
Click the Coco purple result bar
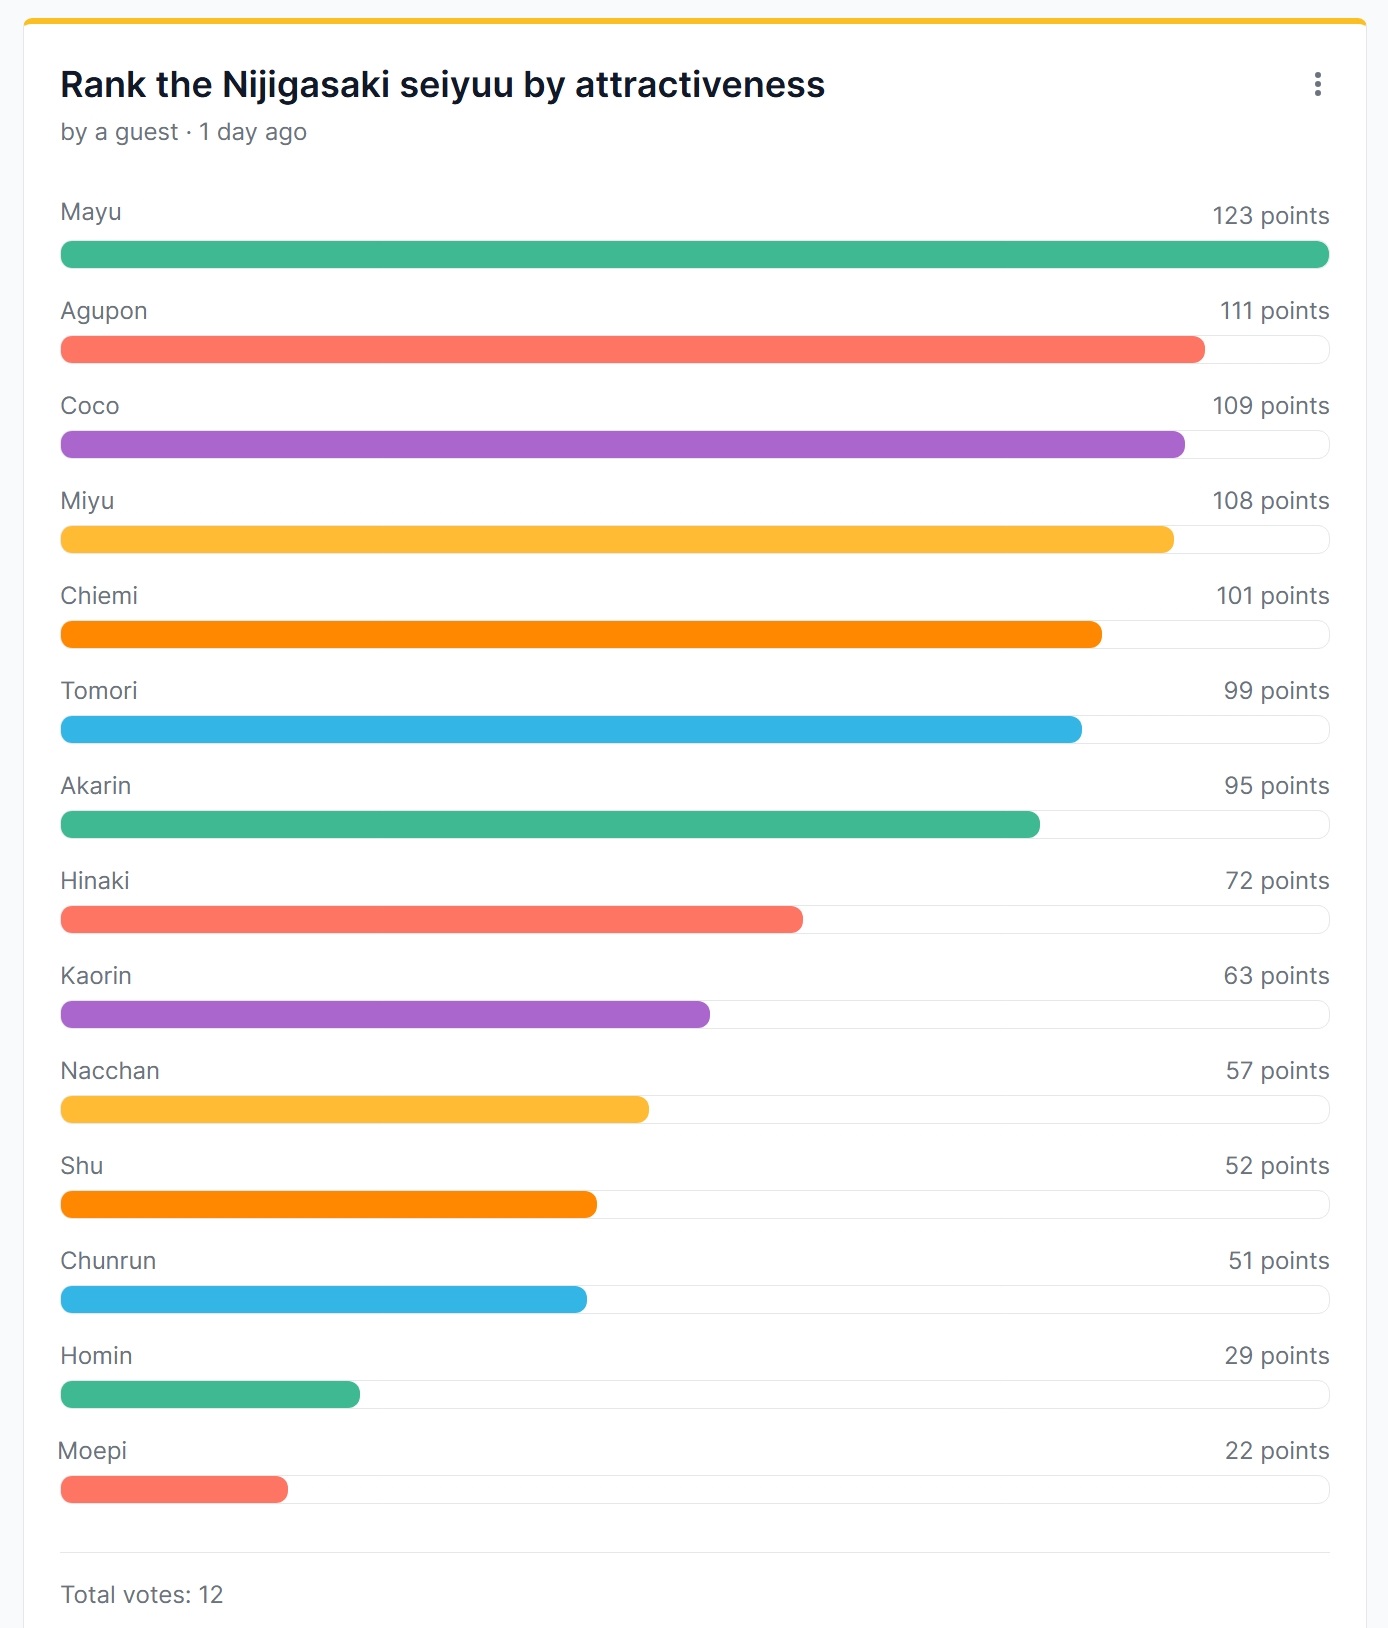point(623,445)
